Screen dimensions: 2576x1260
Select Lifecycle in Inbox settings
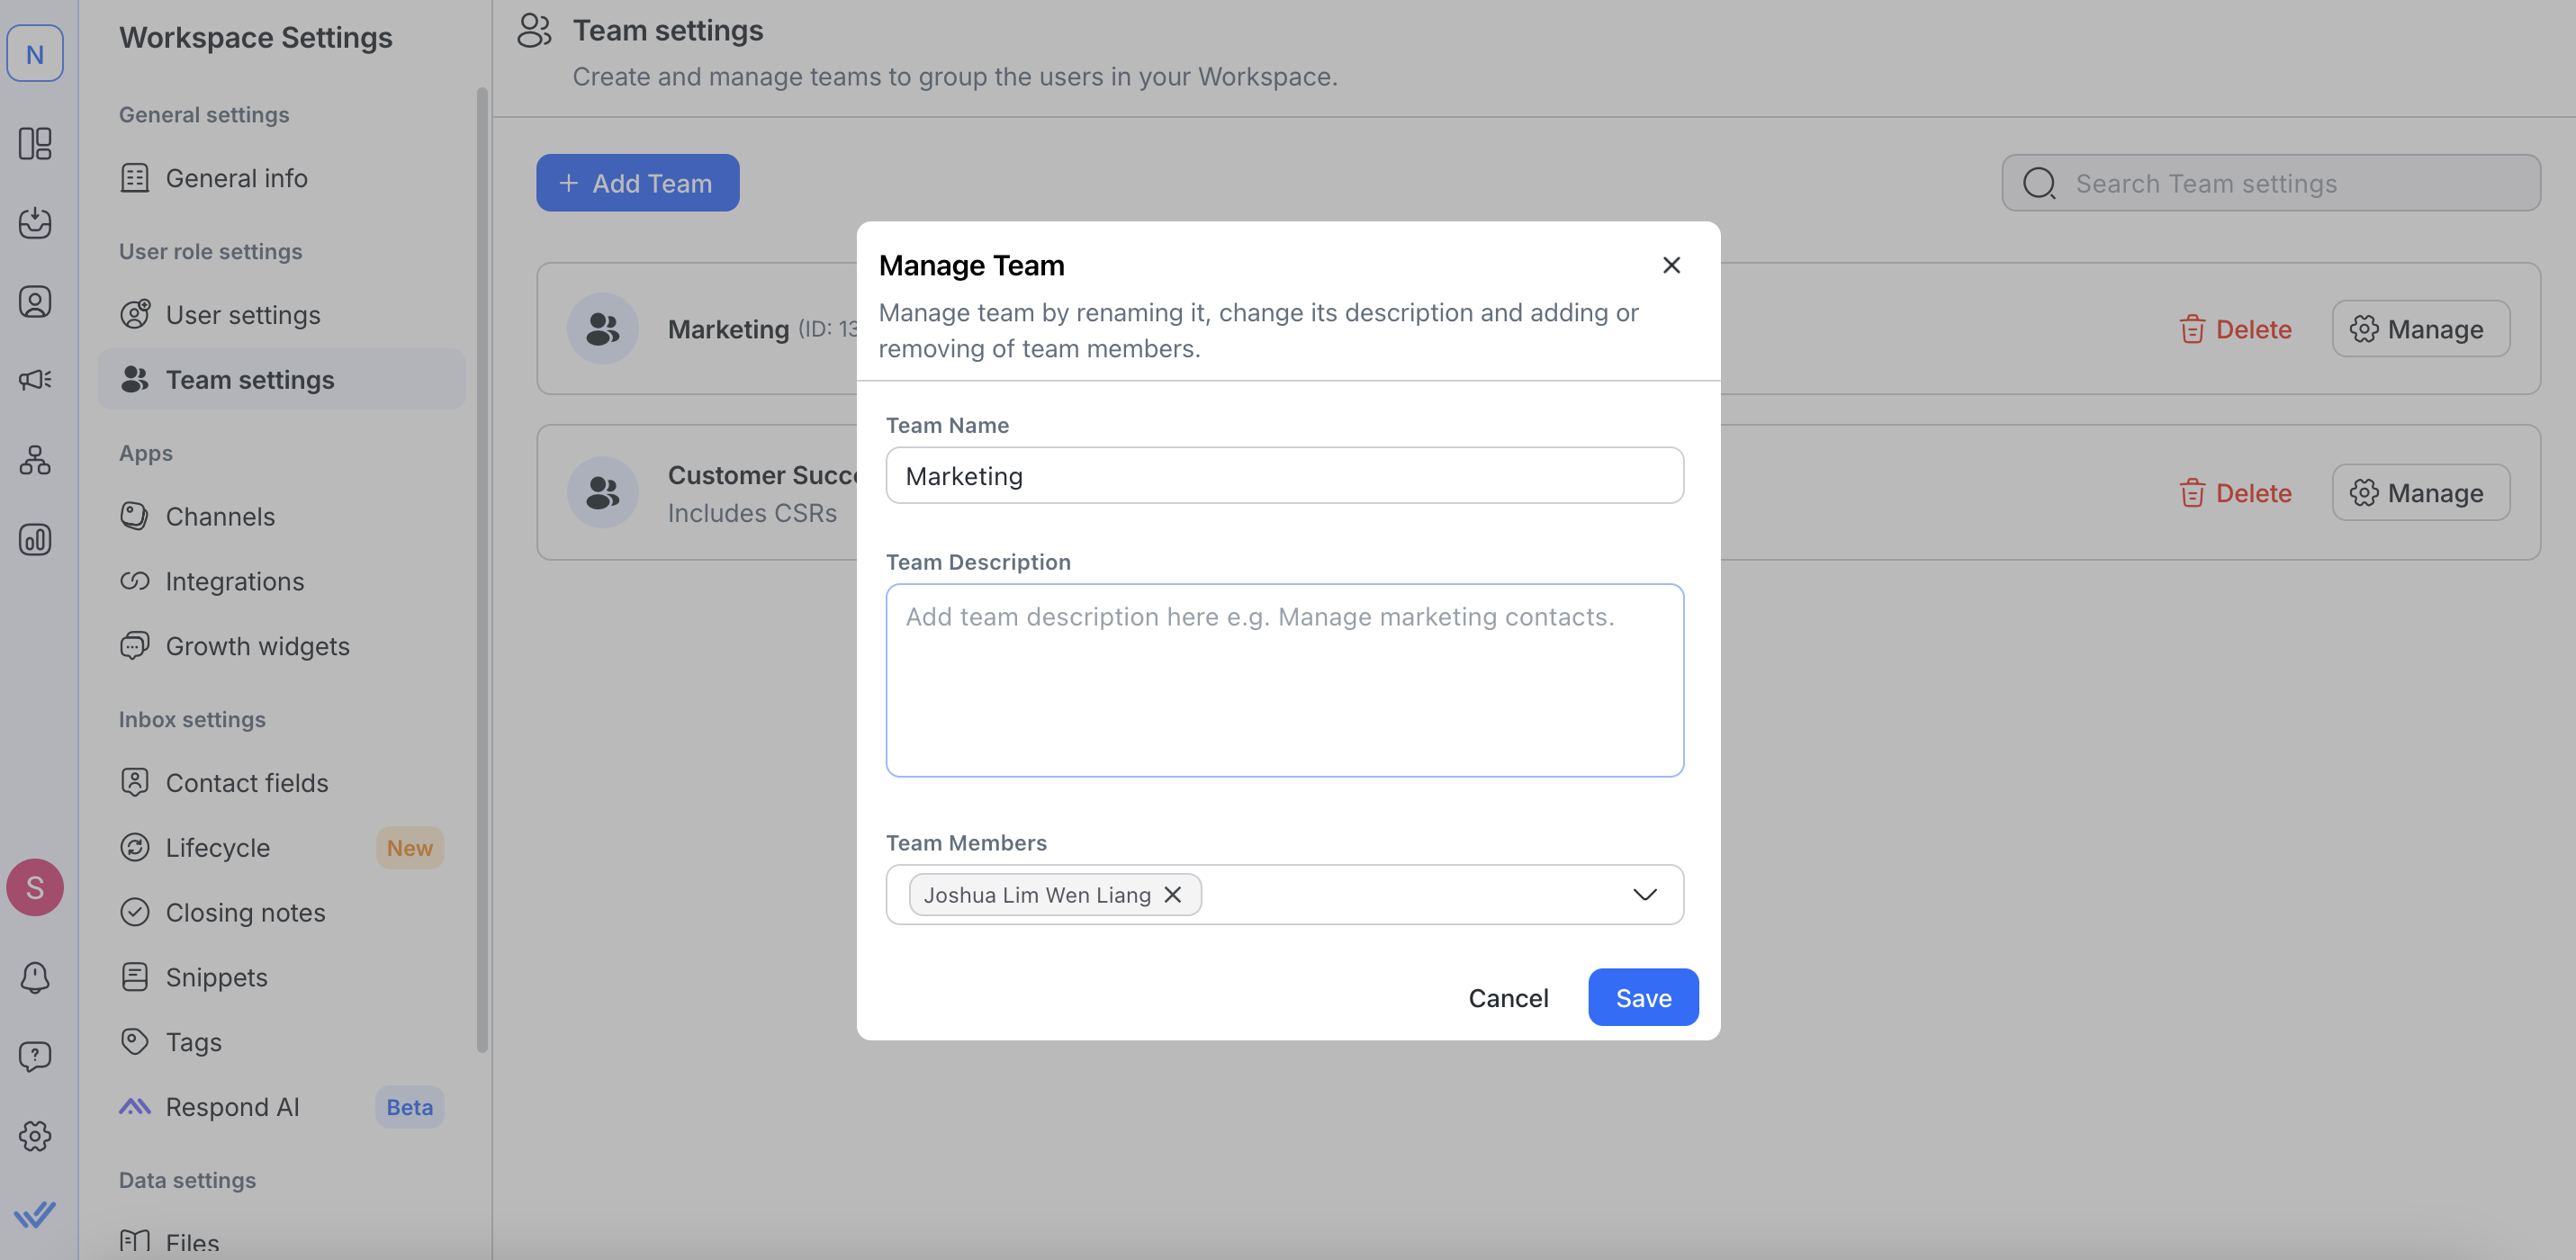pyautogui.click(x=217, y=847)
